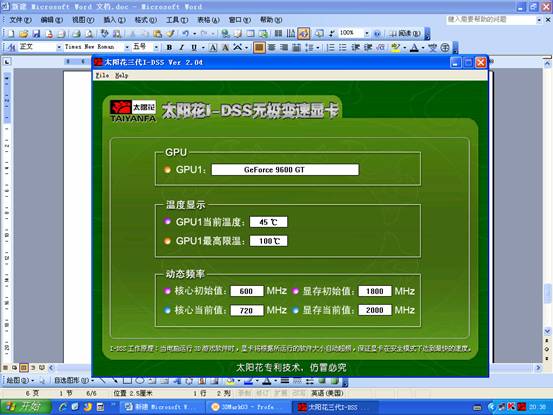Open the 文件 menu in Word
The height and width of the screenshot is (415, 553).
[x=20, y=20]
